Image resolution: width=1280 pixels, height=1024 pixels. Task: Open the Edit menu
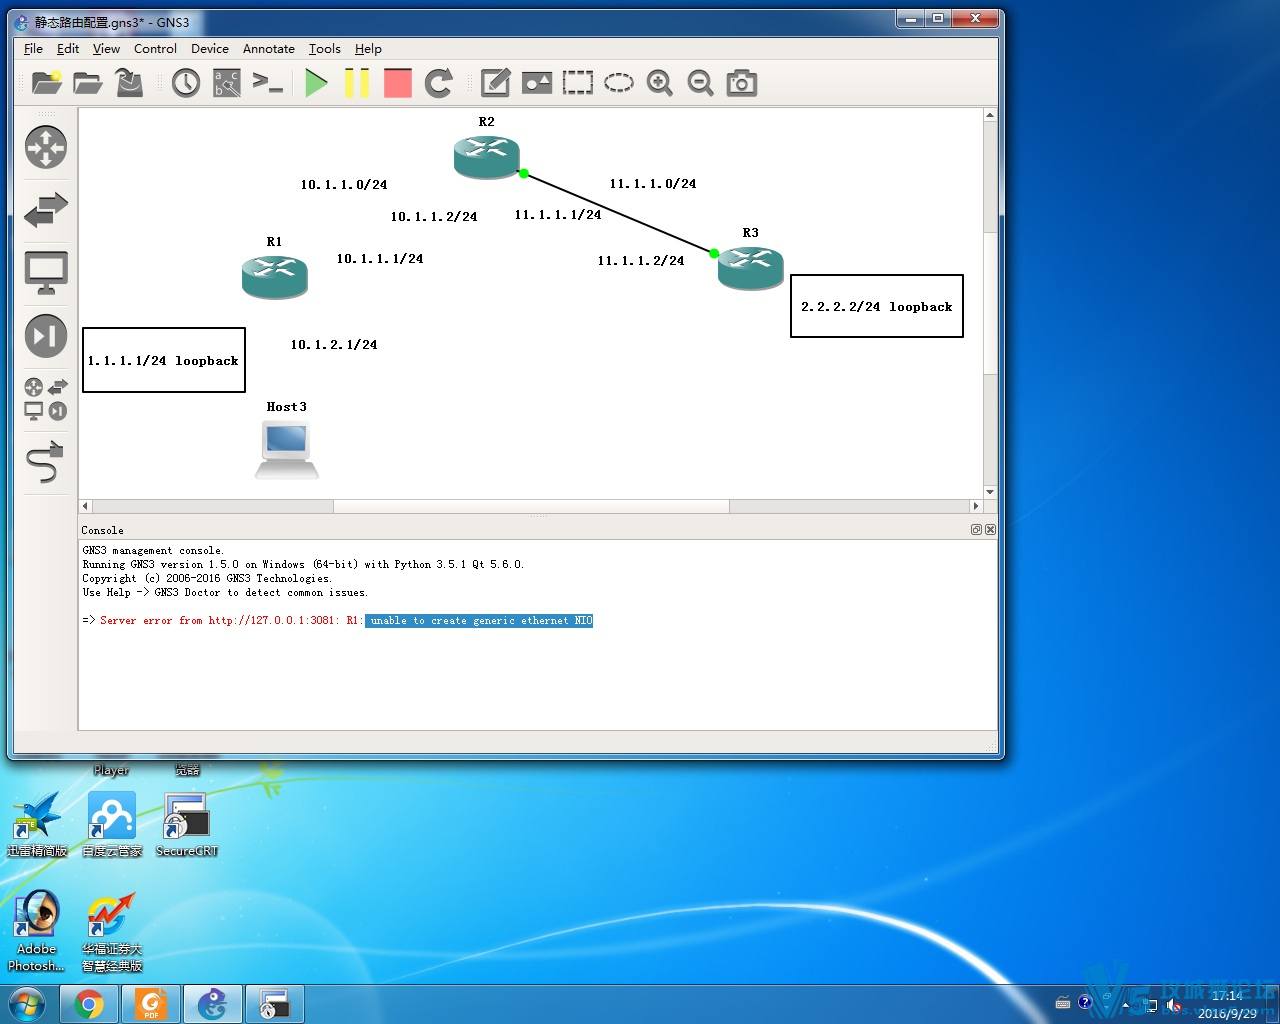[68, 48]
